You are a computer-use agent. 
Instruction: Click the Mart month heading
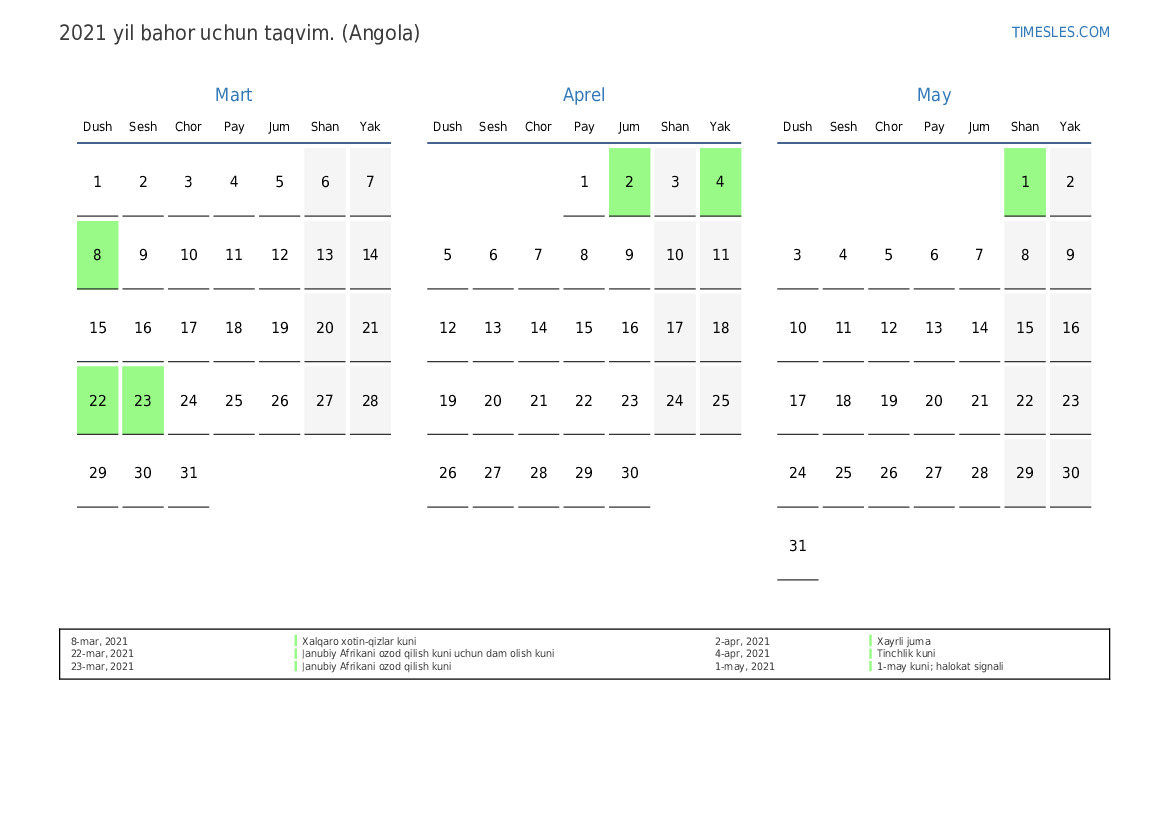[233, 95]
